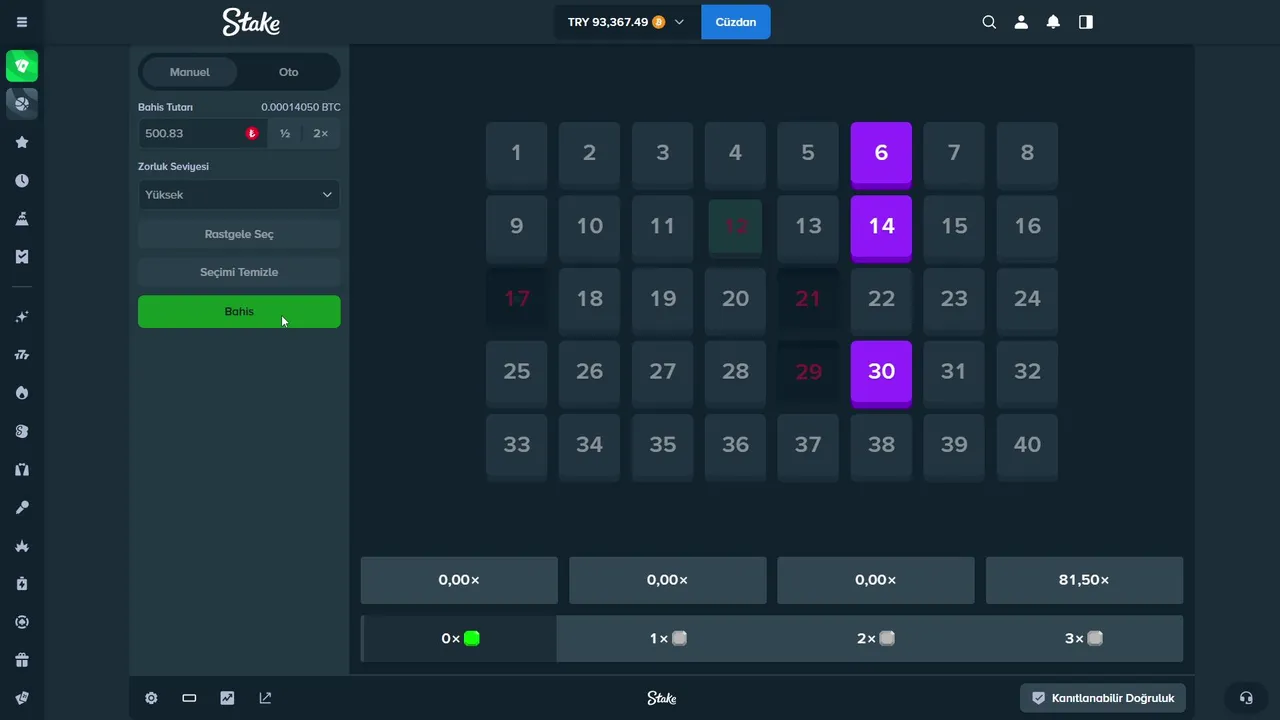
Task: Click the first 0,00× payout box
Action: click(459, 580)
